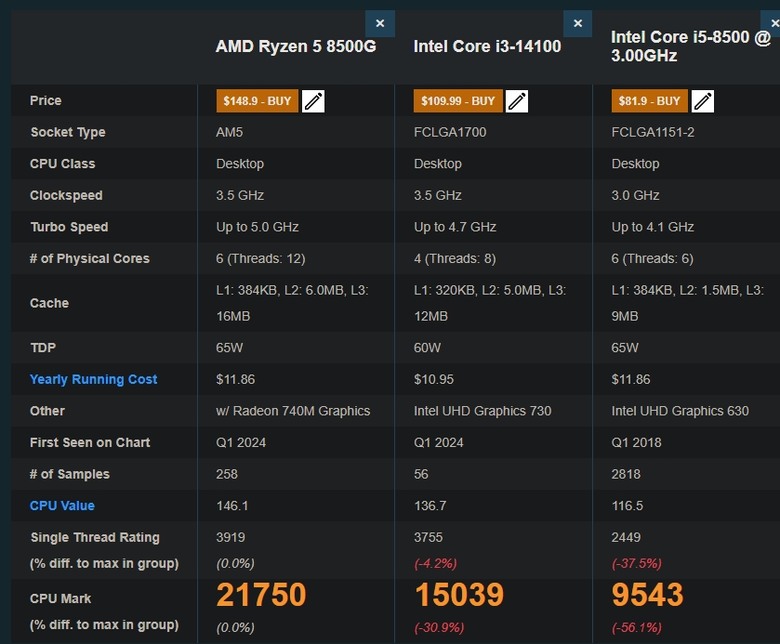Image resolution: width=780 pixels, height=644 pixels.
Task: Click the CPU Mark score 15039
Action: click(x=459, y=595)
